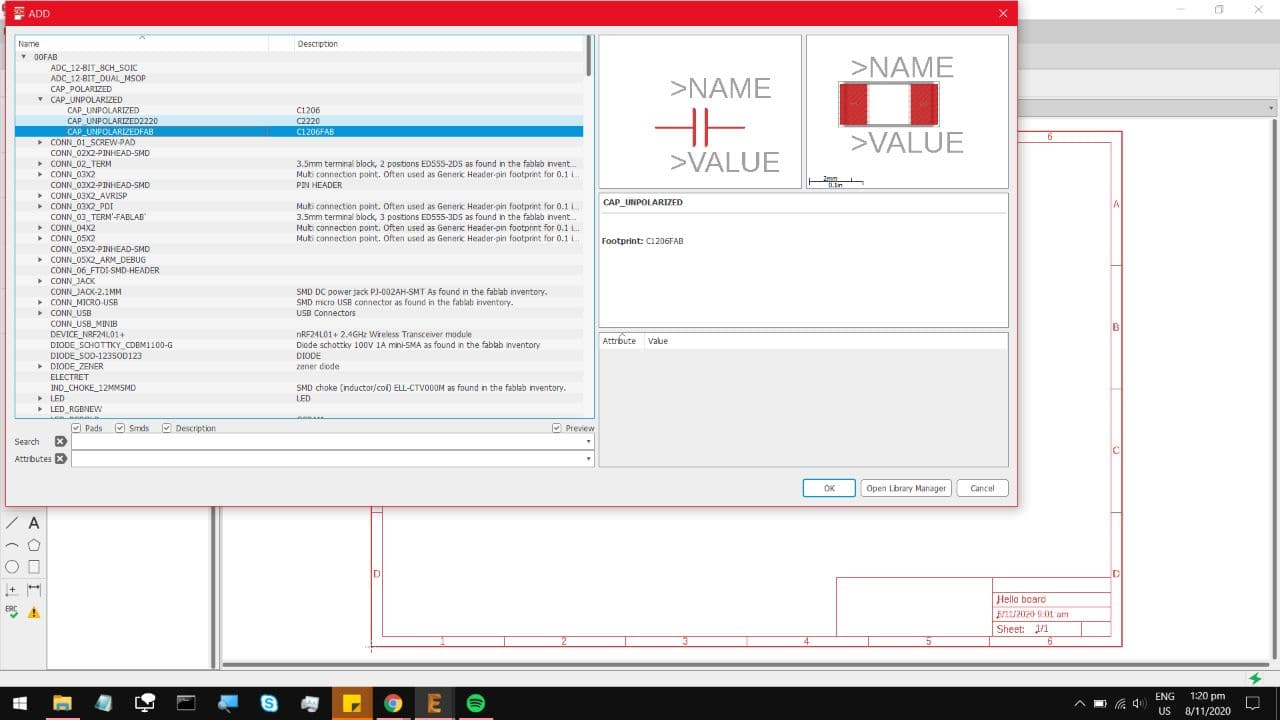Click the library list vertical scrollbar
1280x720 pixels.
click(589, 56)
